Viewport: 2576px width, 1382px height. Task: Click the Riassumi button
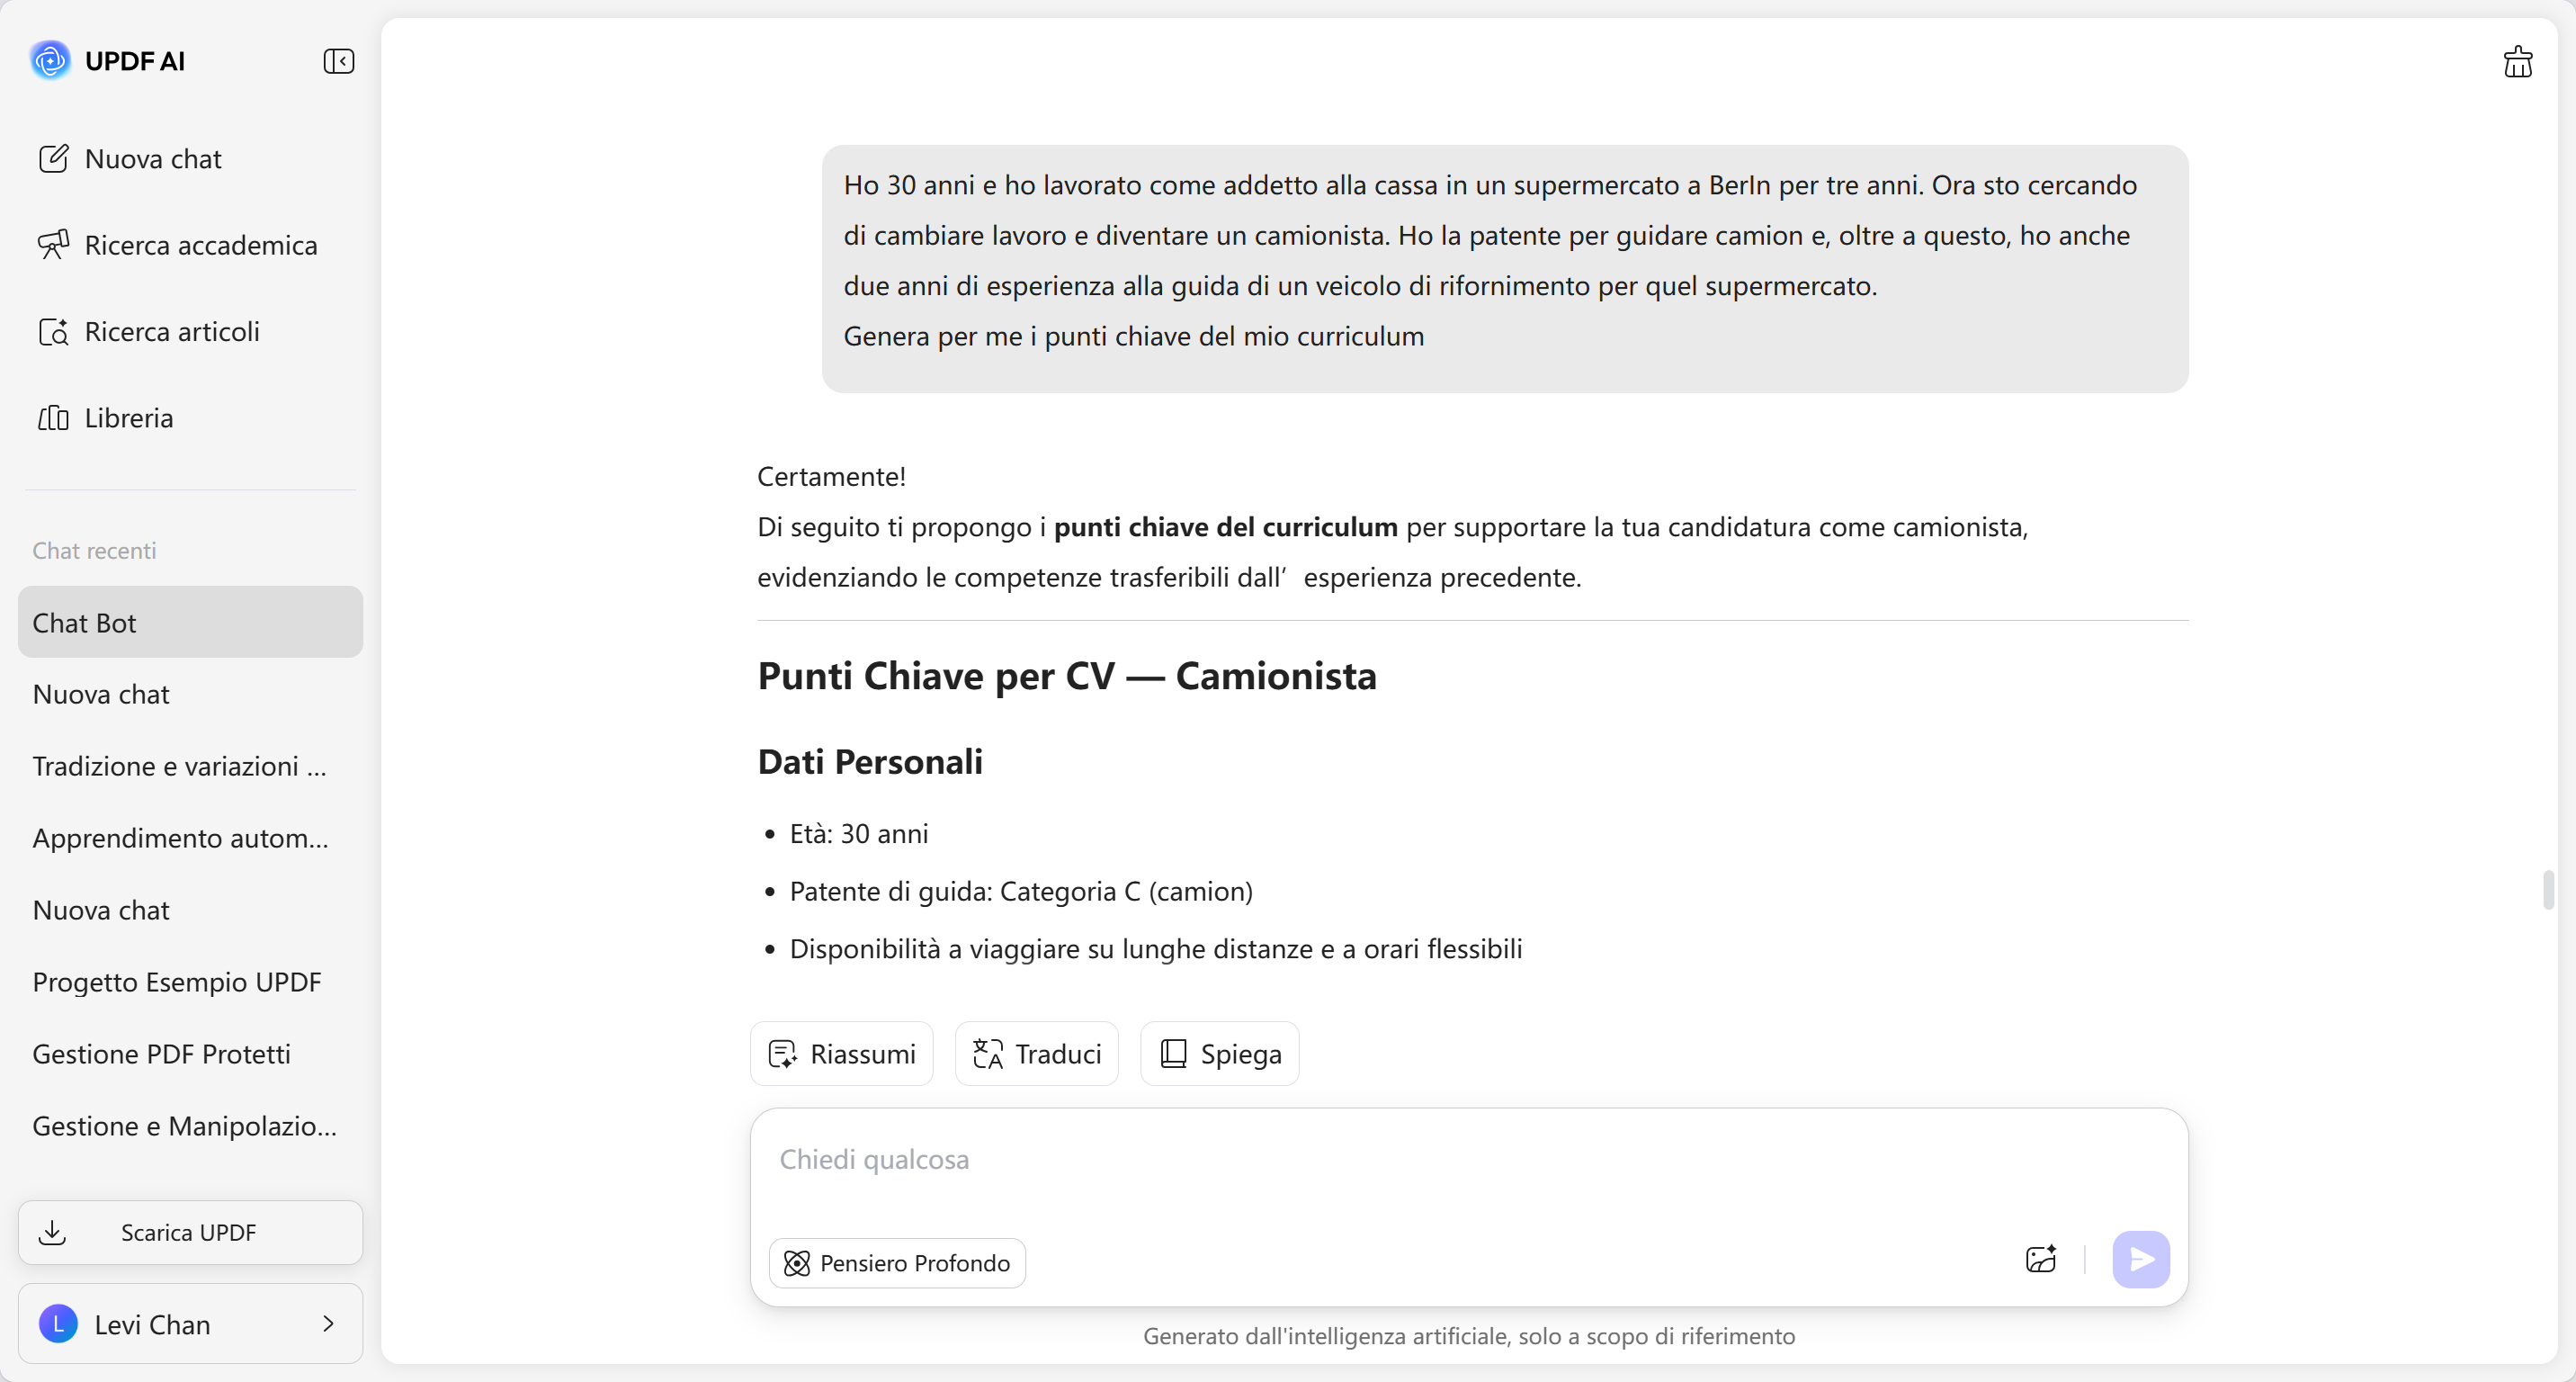[842, 1054]
